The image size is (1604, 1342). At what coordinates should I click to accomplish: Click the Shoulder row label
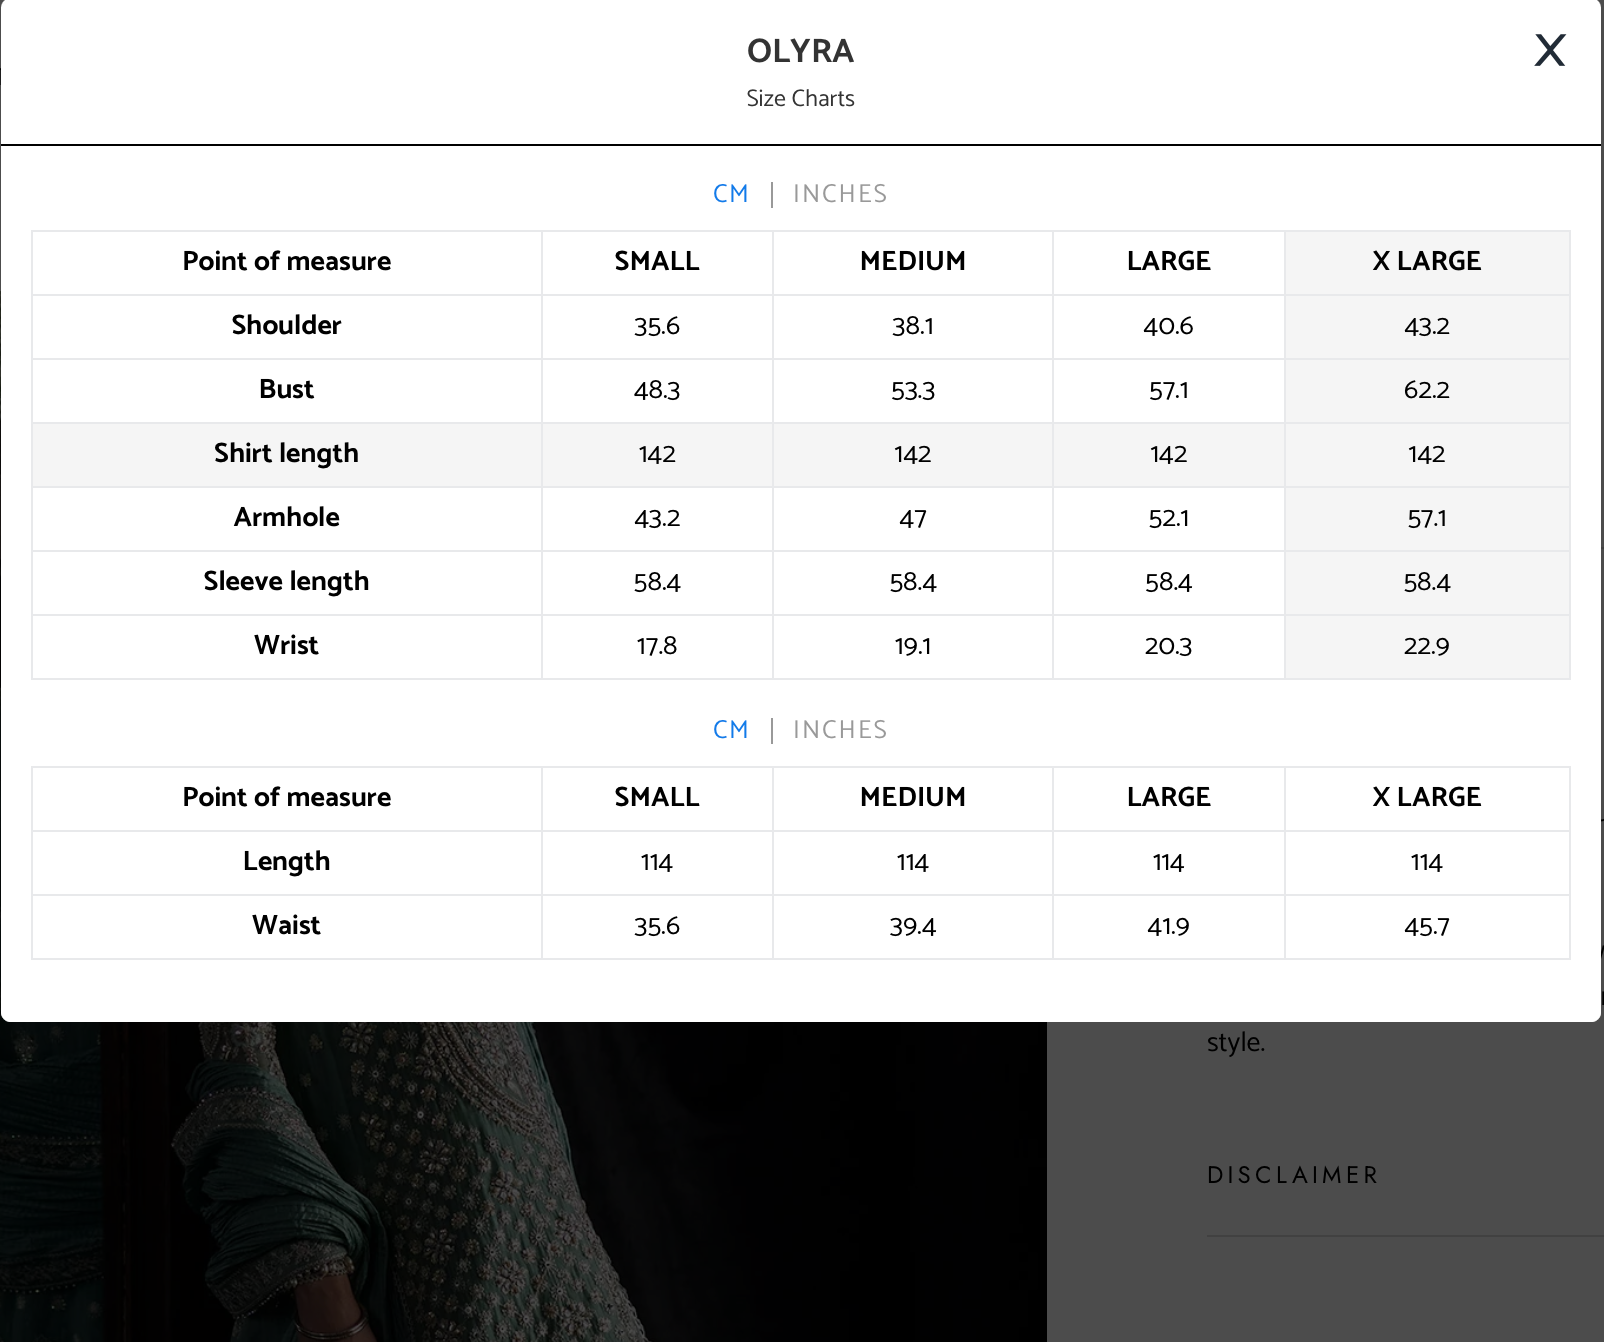[x=286, y=326]
